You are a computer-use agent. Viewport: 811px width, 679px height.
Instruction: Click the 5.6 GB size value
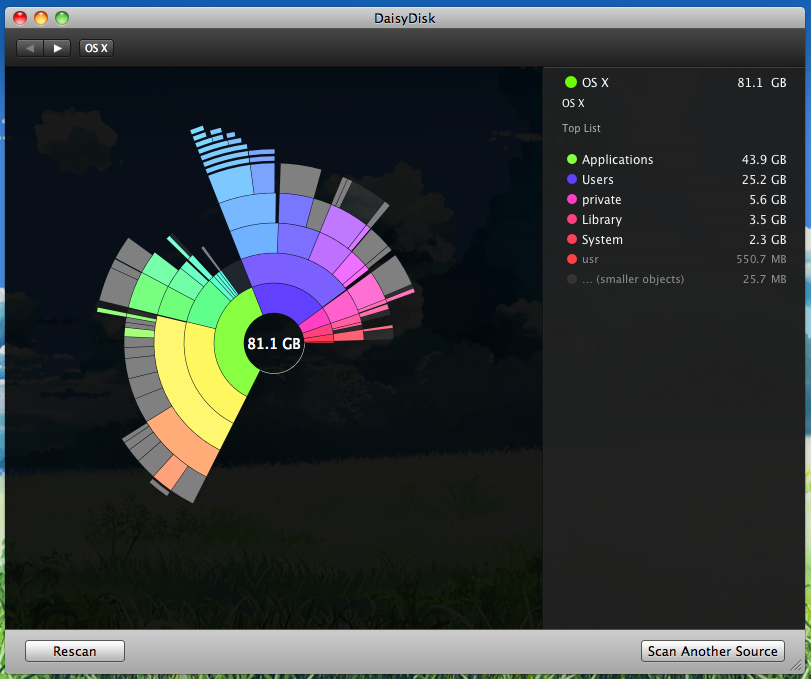768,200
